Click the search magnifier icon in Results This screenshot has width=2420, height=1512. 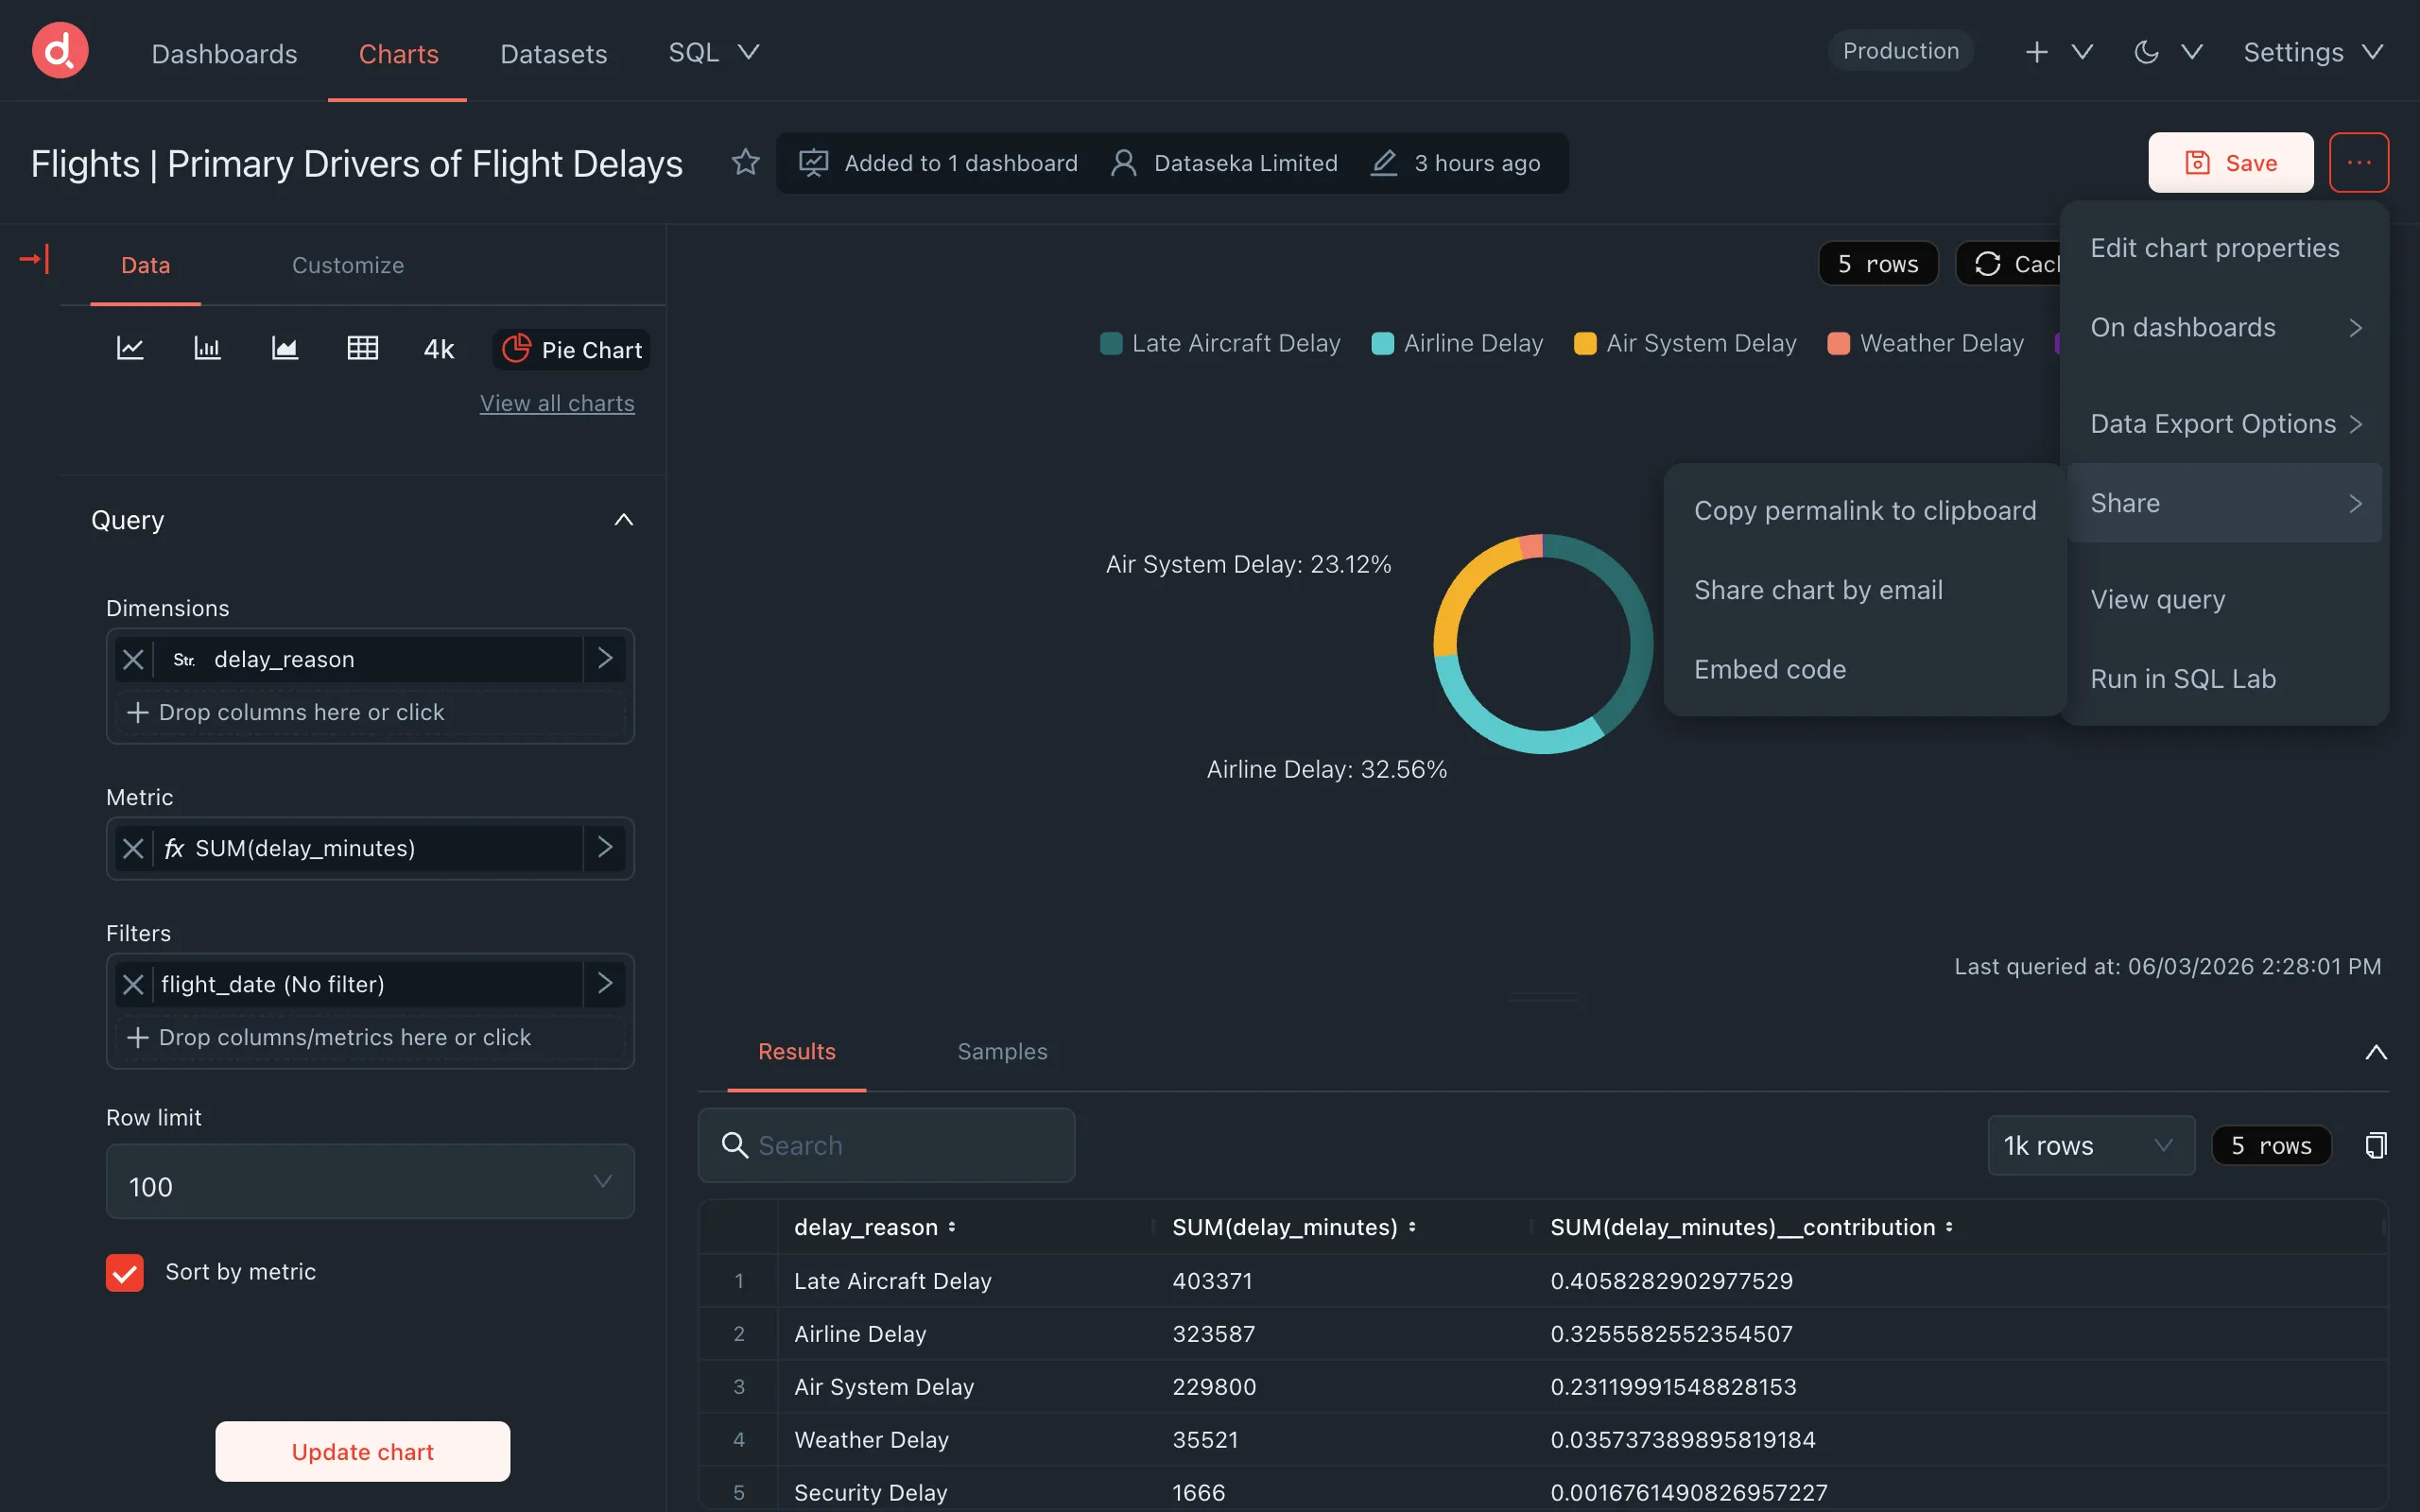[x=735, y=1145]
